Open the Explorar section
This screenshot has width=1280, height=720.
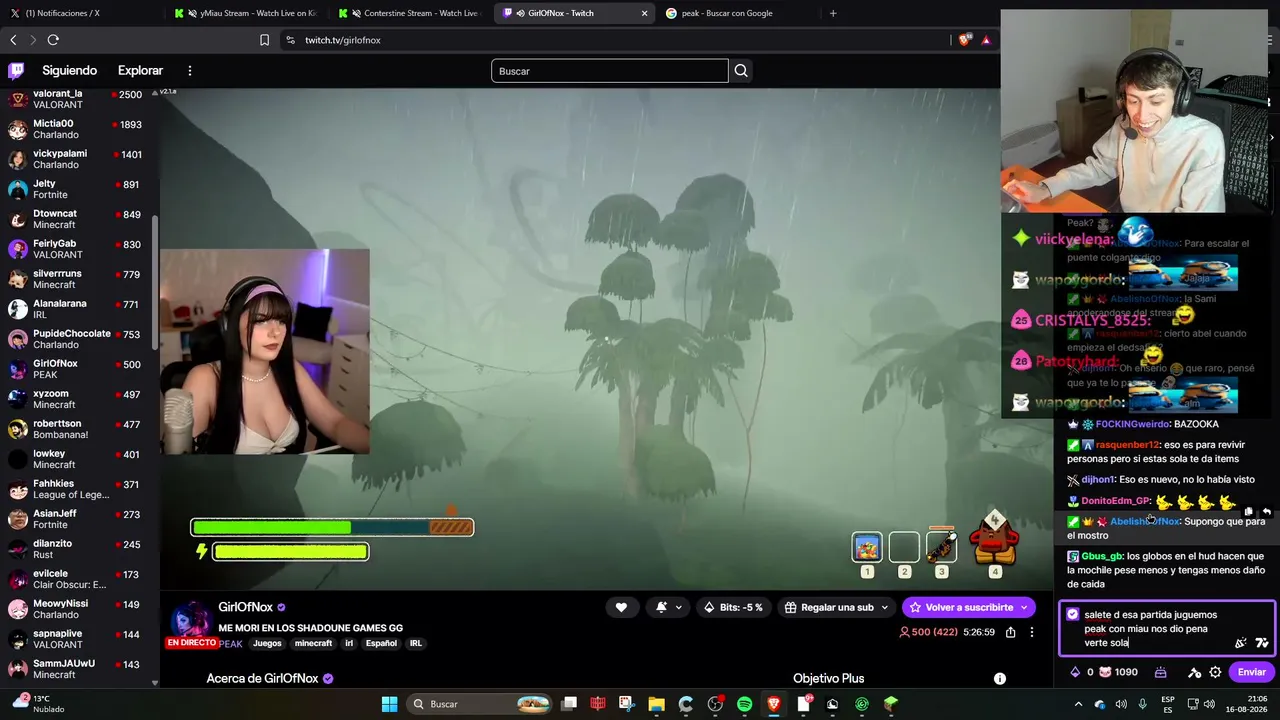pyautogui.click(x=140, y=71)
